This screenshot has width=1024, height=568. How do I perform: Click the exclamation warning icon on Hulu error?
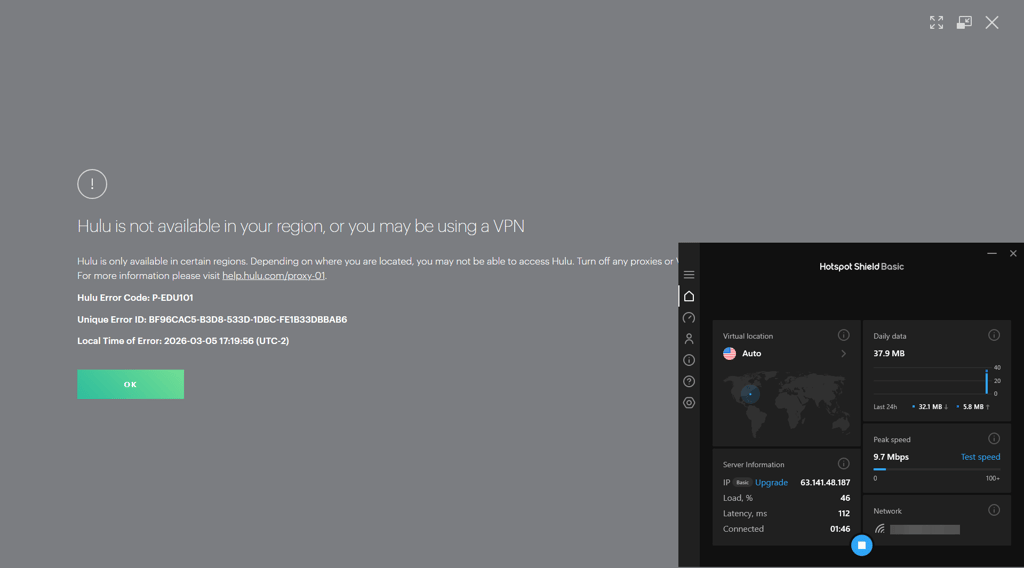pos(92,184)
